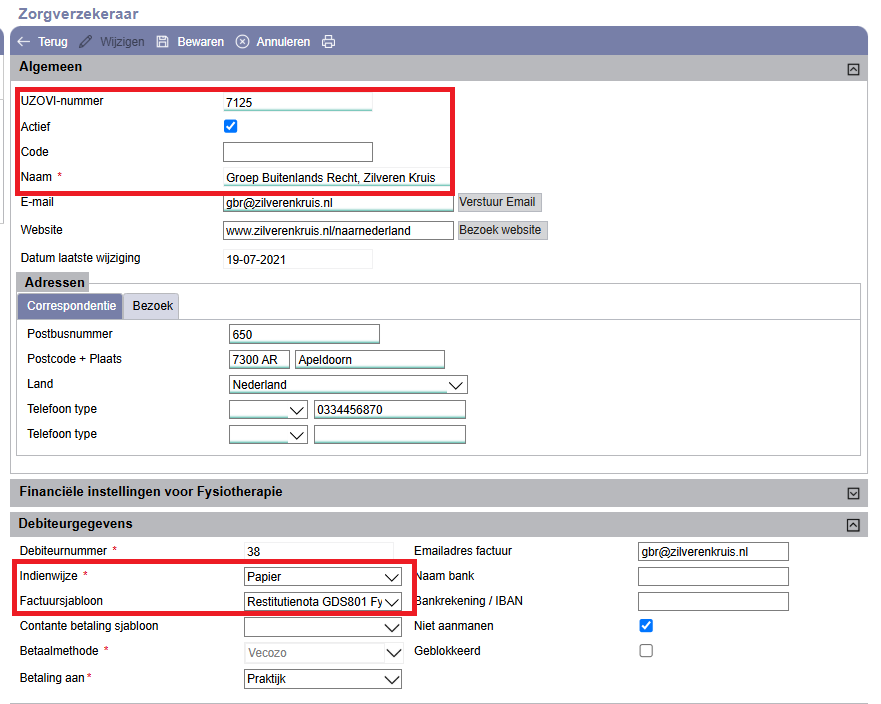Screen dimensions: 881x704
Task: Open the Factuursjabloon dropdown
Action: [323, 602]
